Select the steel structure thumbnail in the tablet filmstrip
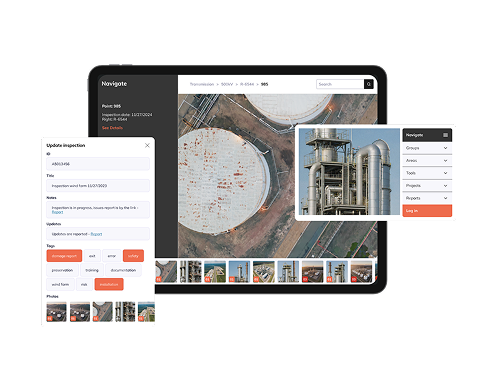The width and height of the screenshot is (487, 382). (190, 272)
